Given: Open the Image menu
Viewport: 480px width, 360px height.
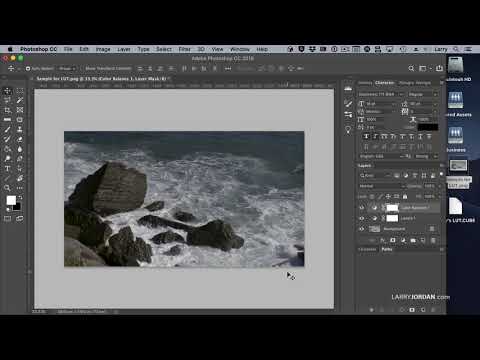Looking at the screenshot, I should click(x=103, y=49).
